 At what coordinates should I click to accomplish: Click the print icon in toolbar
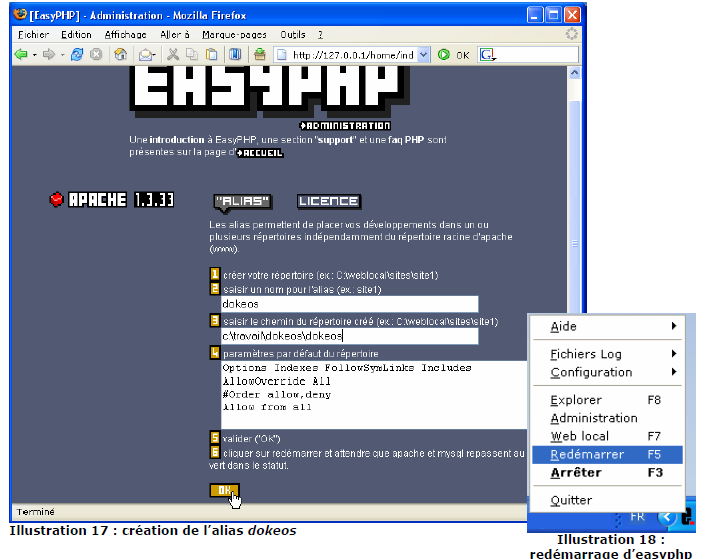coord(260,54)
